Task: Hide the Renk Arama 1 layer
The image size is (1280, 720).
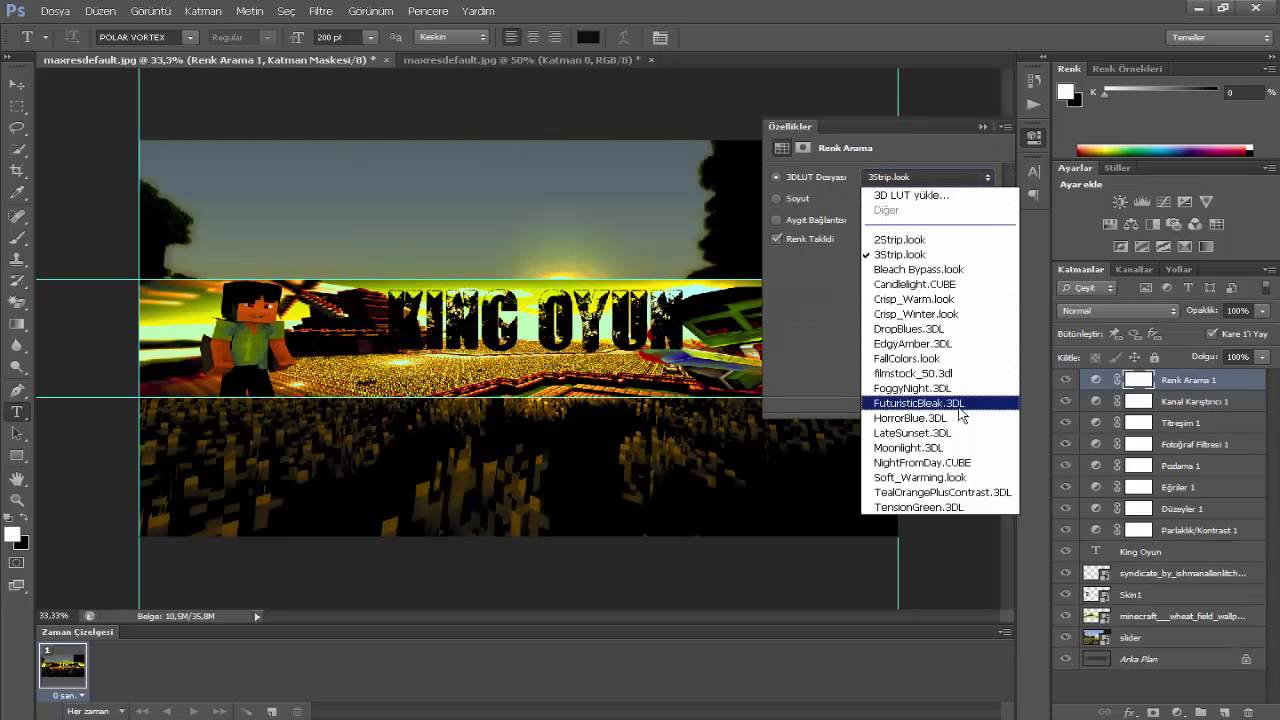Action: click(x=1065, y=380)
